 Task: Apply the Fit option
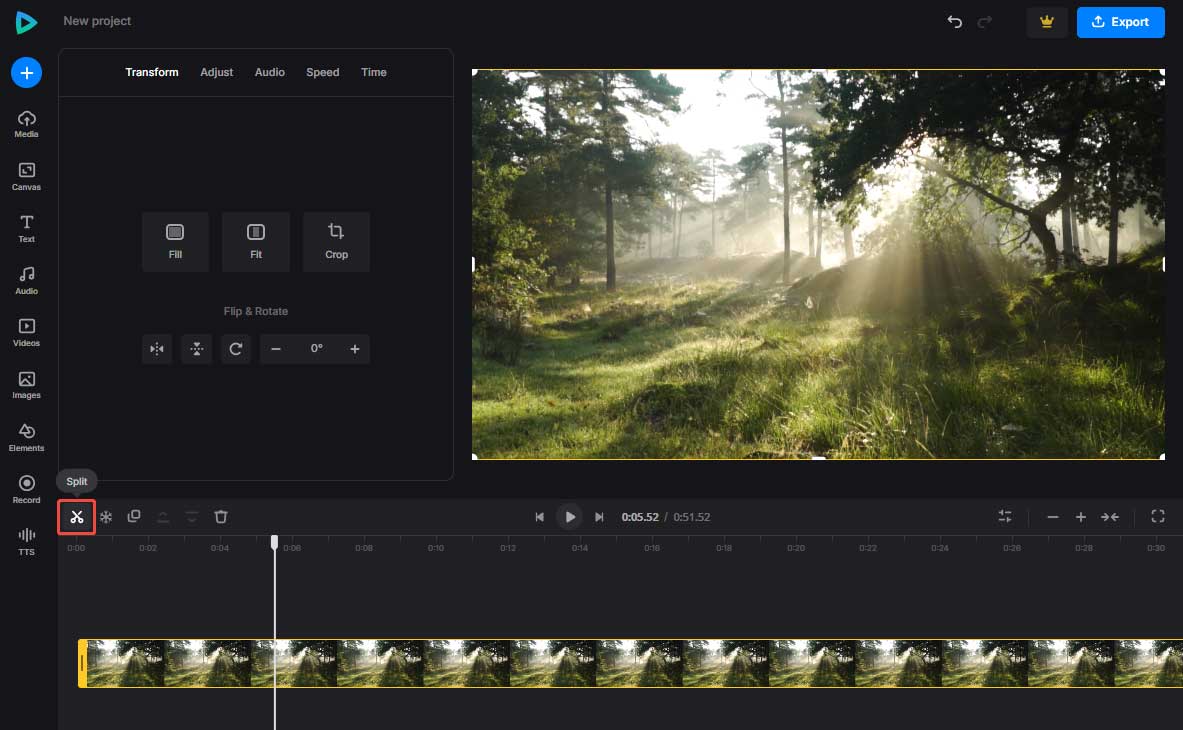pyautogui.click(x=256, y=241)
